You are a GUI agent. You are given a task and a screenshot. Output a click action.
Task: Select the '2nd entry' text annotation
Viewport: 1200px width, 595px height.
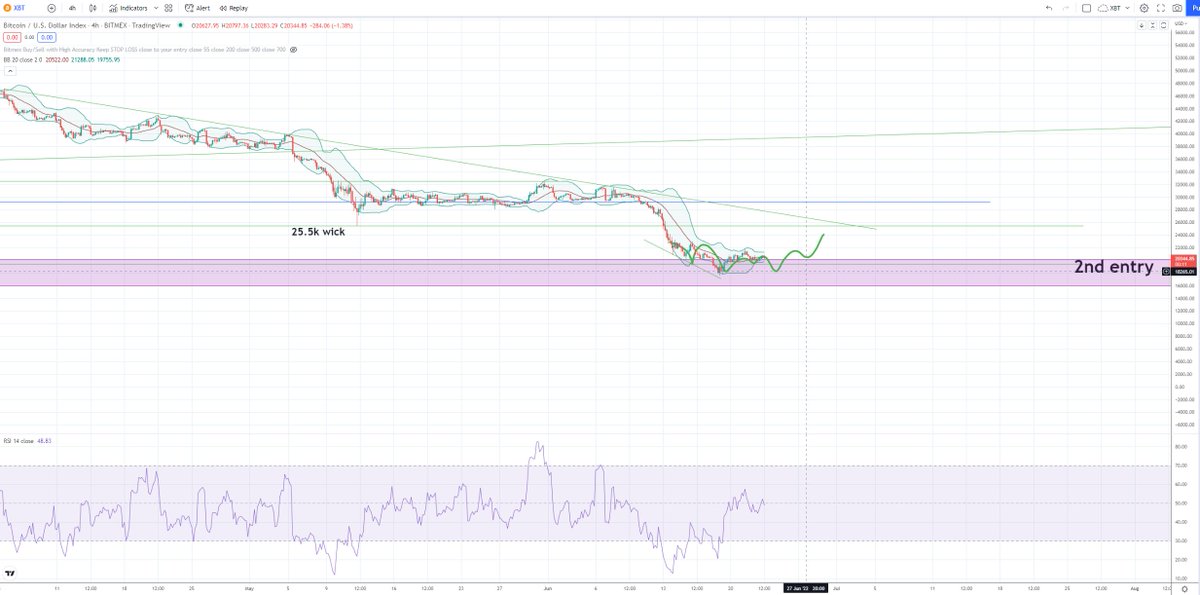coord(1113,267)
